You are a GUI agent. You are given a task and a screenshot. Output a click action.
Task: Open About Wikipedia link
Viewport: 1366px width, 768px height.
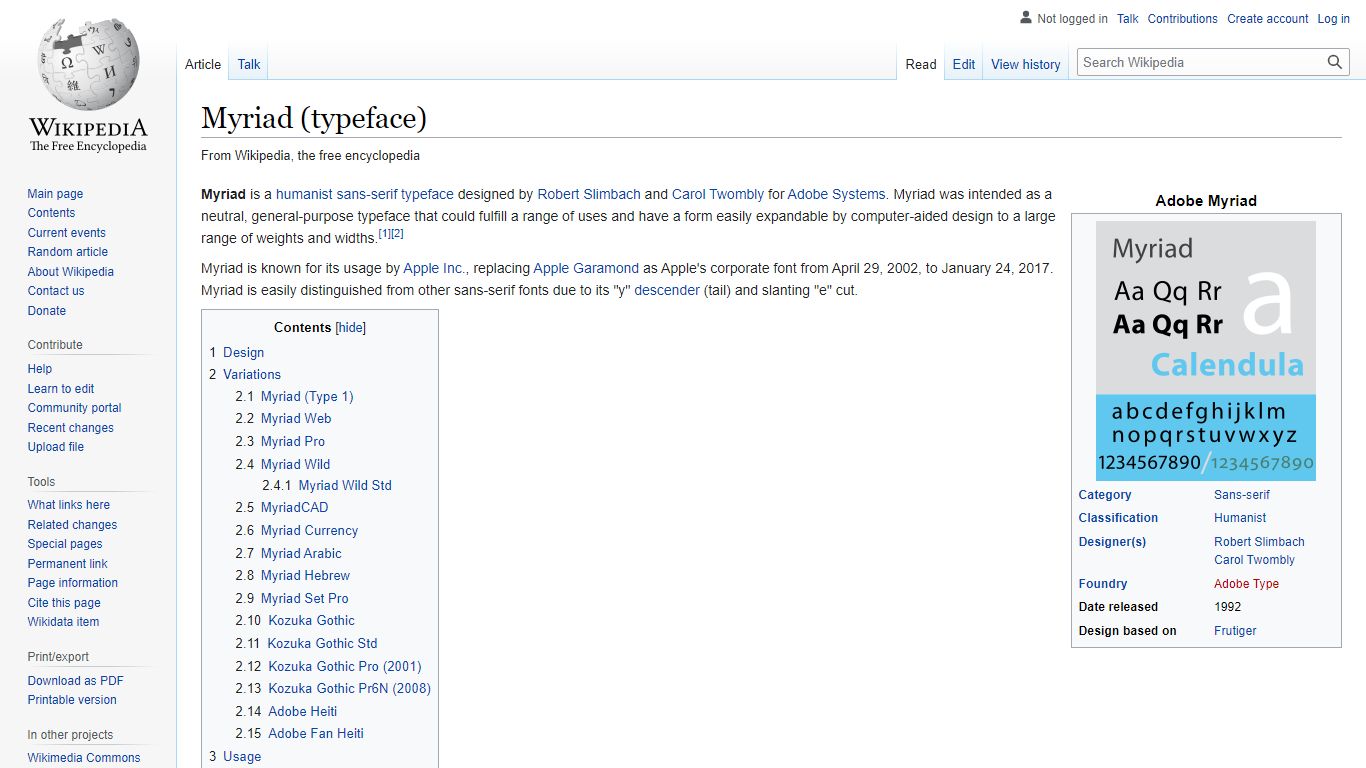click(x=71, y=272)
